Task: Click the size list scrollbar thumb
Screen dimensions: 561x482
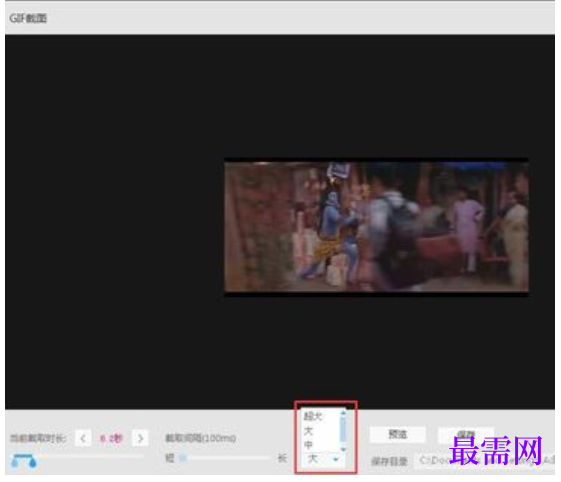Action: pos(343,429)
